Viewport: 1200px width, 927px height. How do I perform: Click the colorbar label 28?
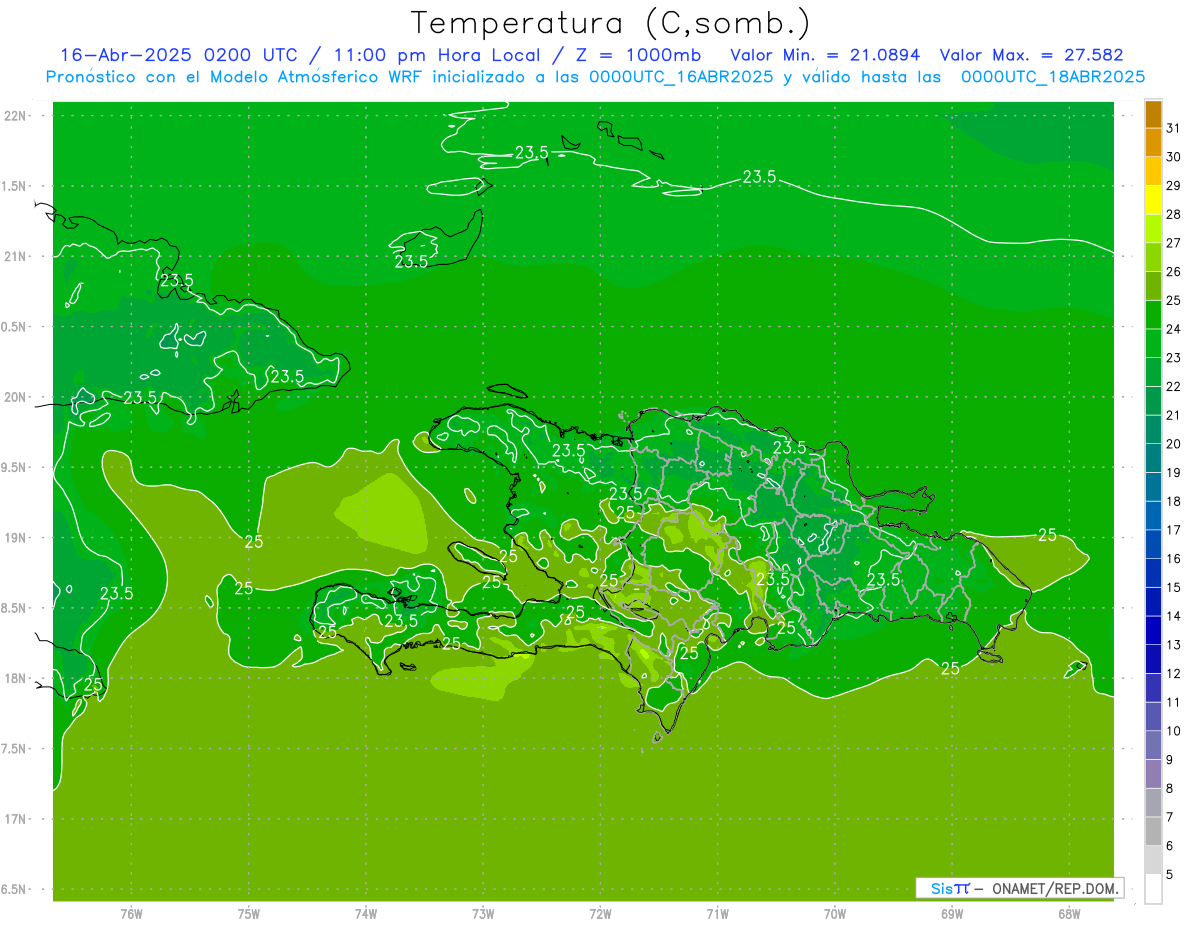(x=1173, y=214)
